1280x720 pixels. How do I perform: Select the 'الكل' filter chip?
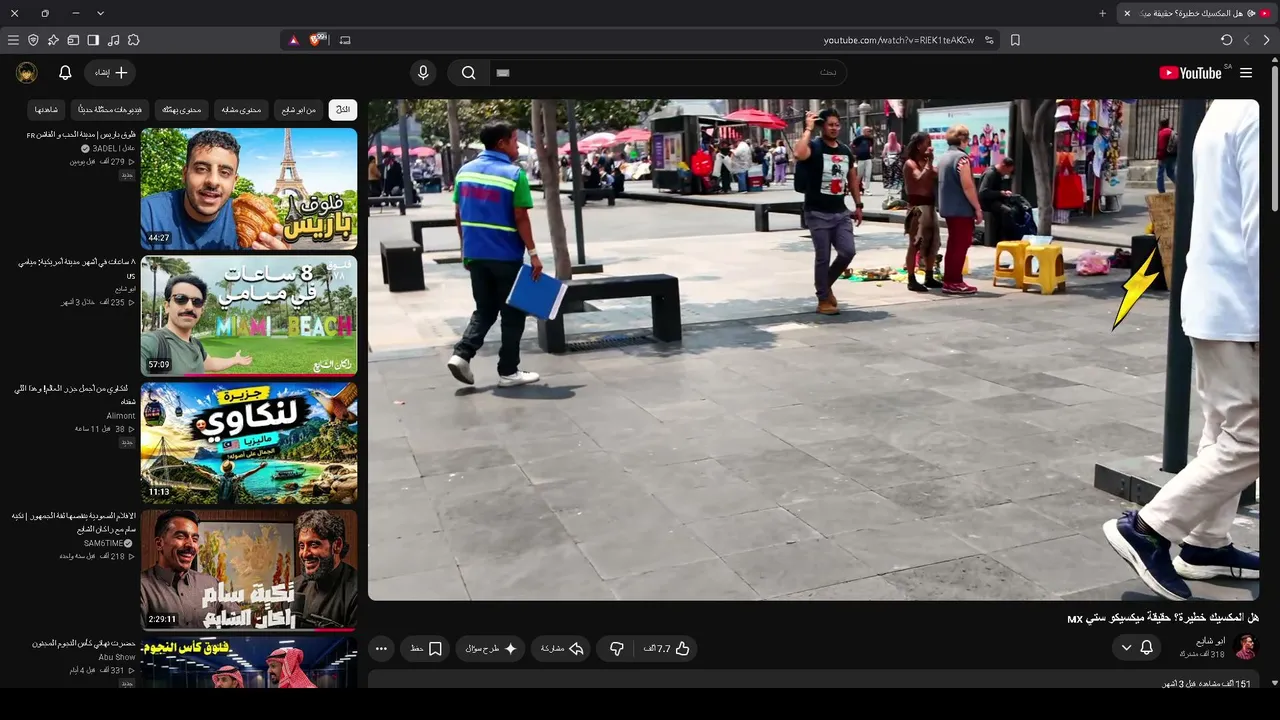coord(343,109)
